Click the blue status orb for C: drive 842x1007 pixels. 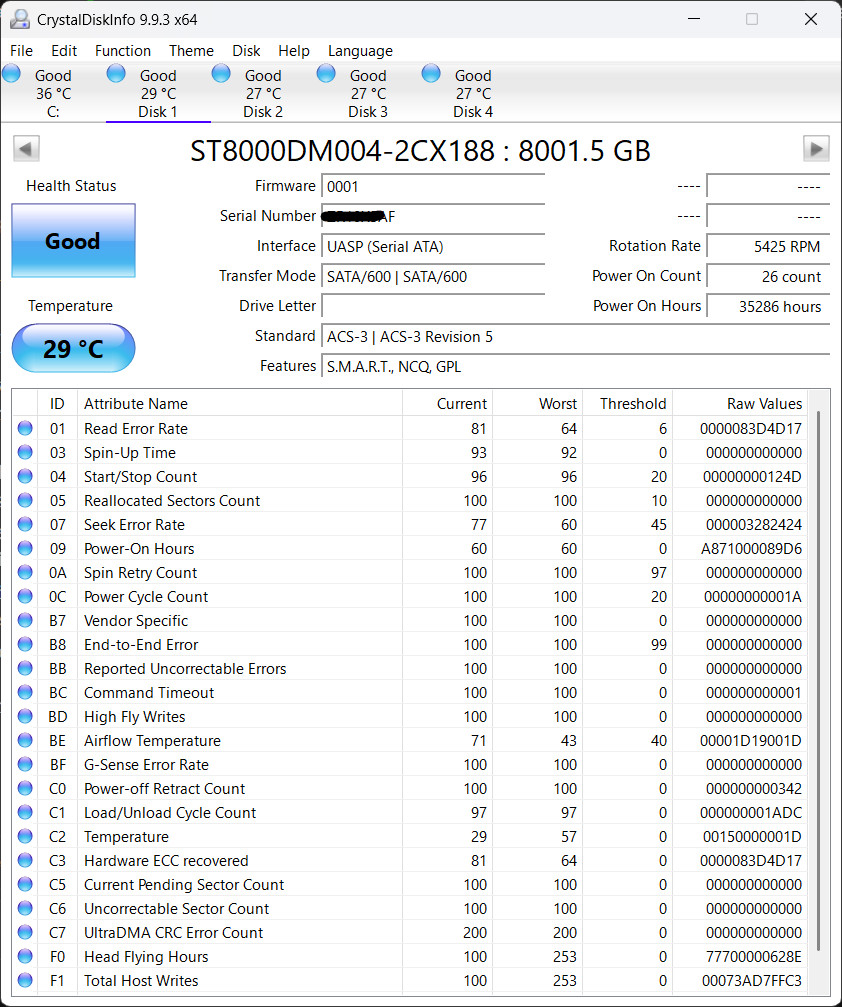pos(12,73)
